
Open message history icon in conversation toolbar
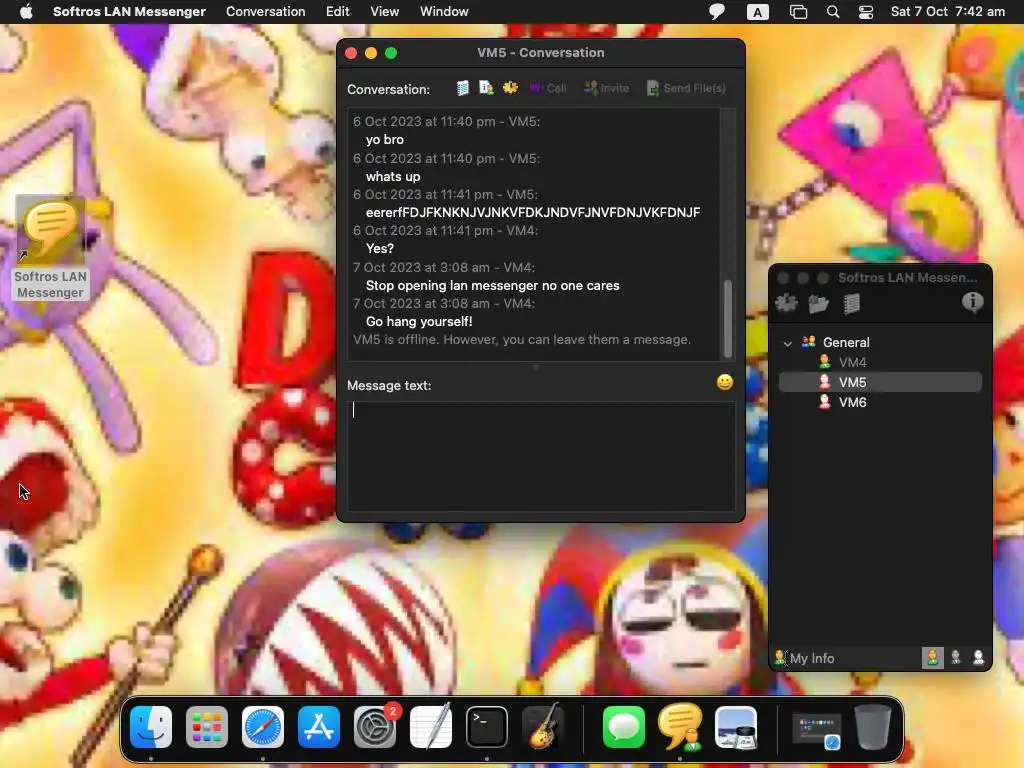pos(462,88)
